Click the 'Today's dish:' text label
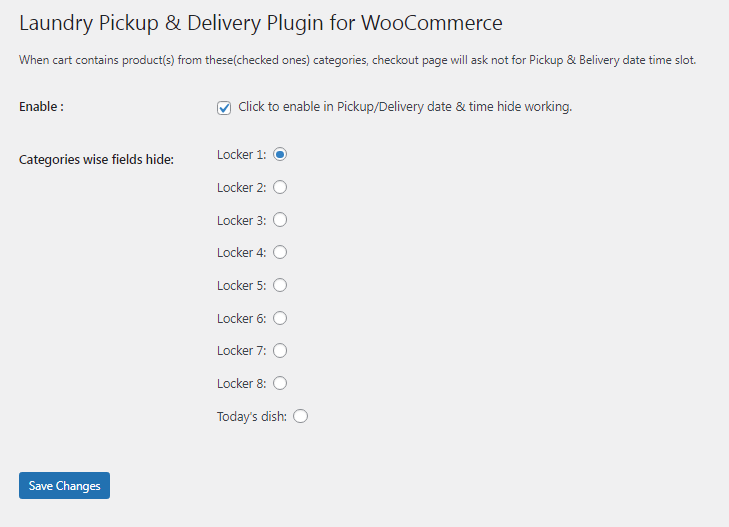Viewport: 729px width, 527px height. pyautogui.click(x=252, y=416)
